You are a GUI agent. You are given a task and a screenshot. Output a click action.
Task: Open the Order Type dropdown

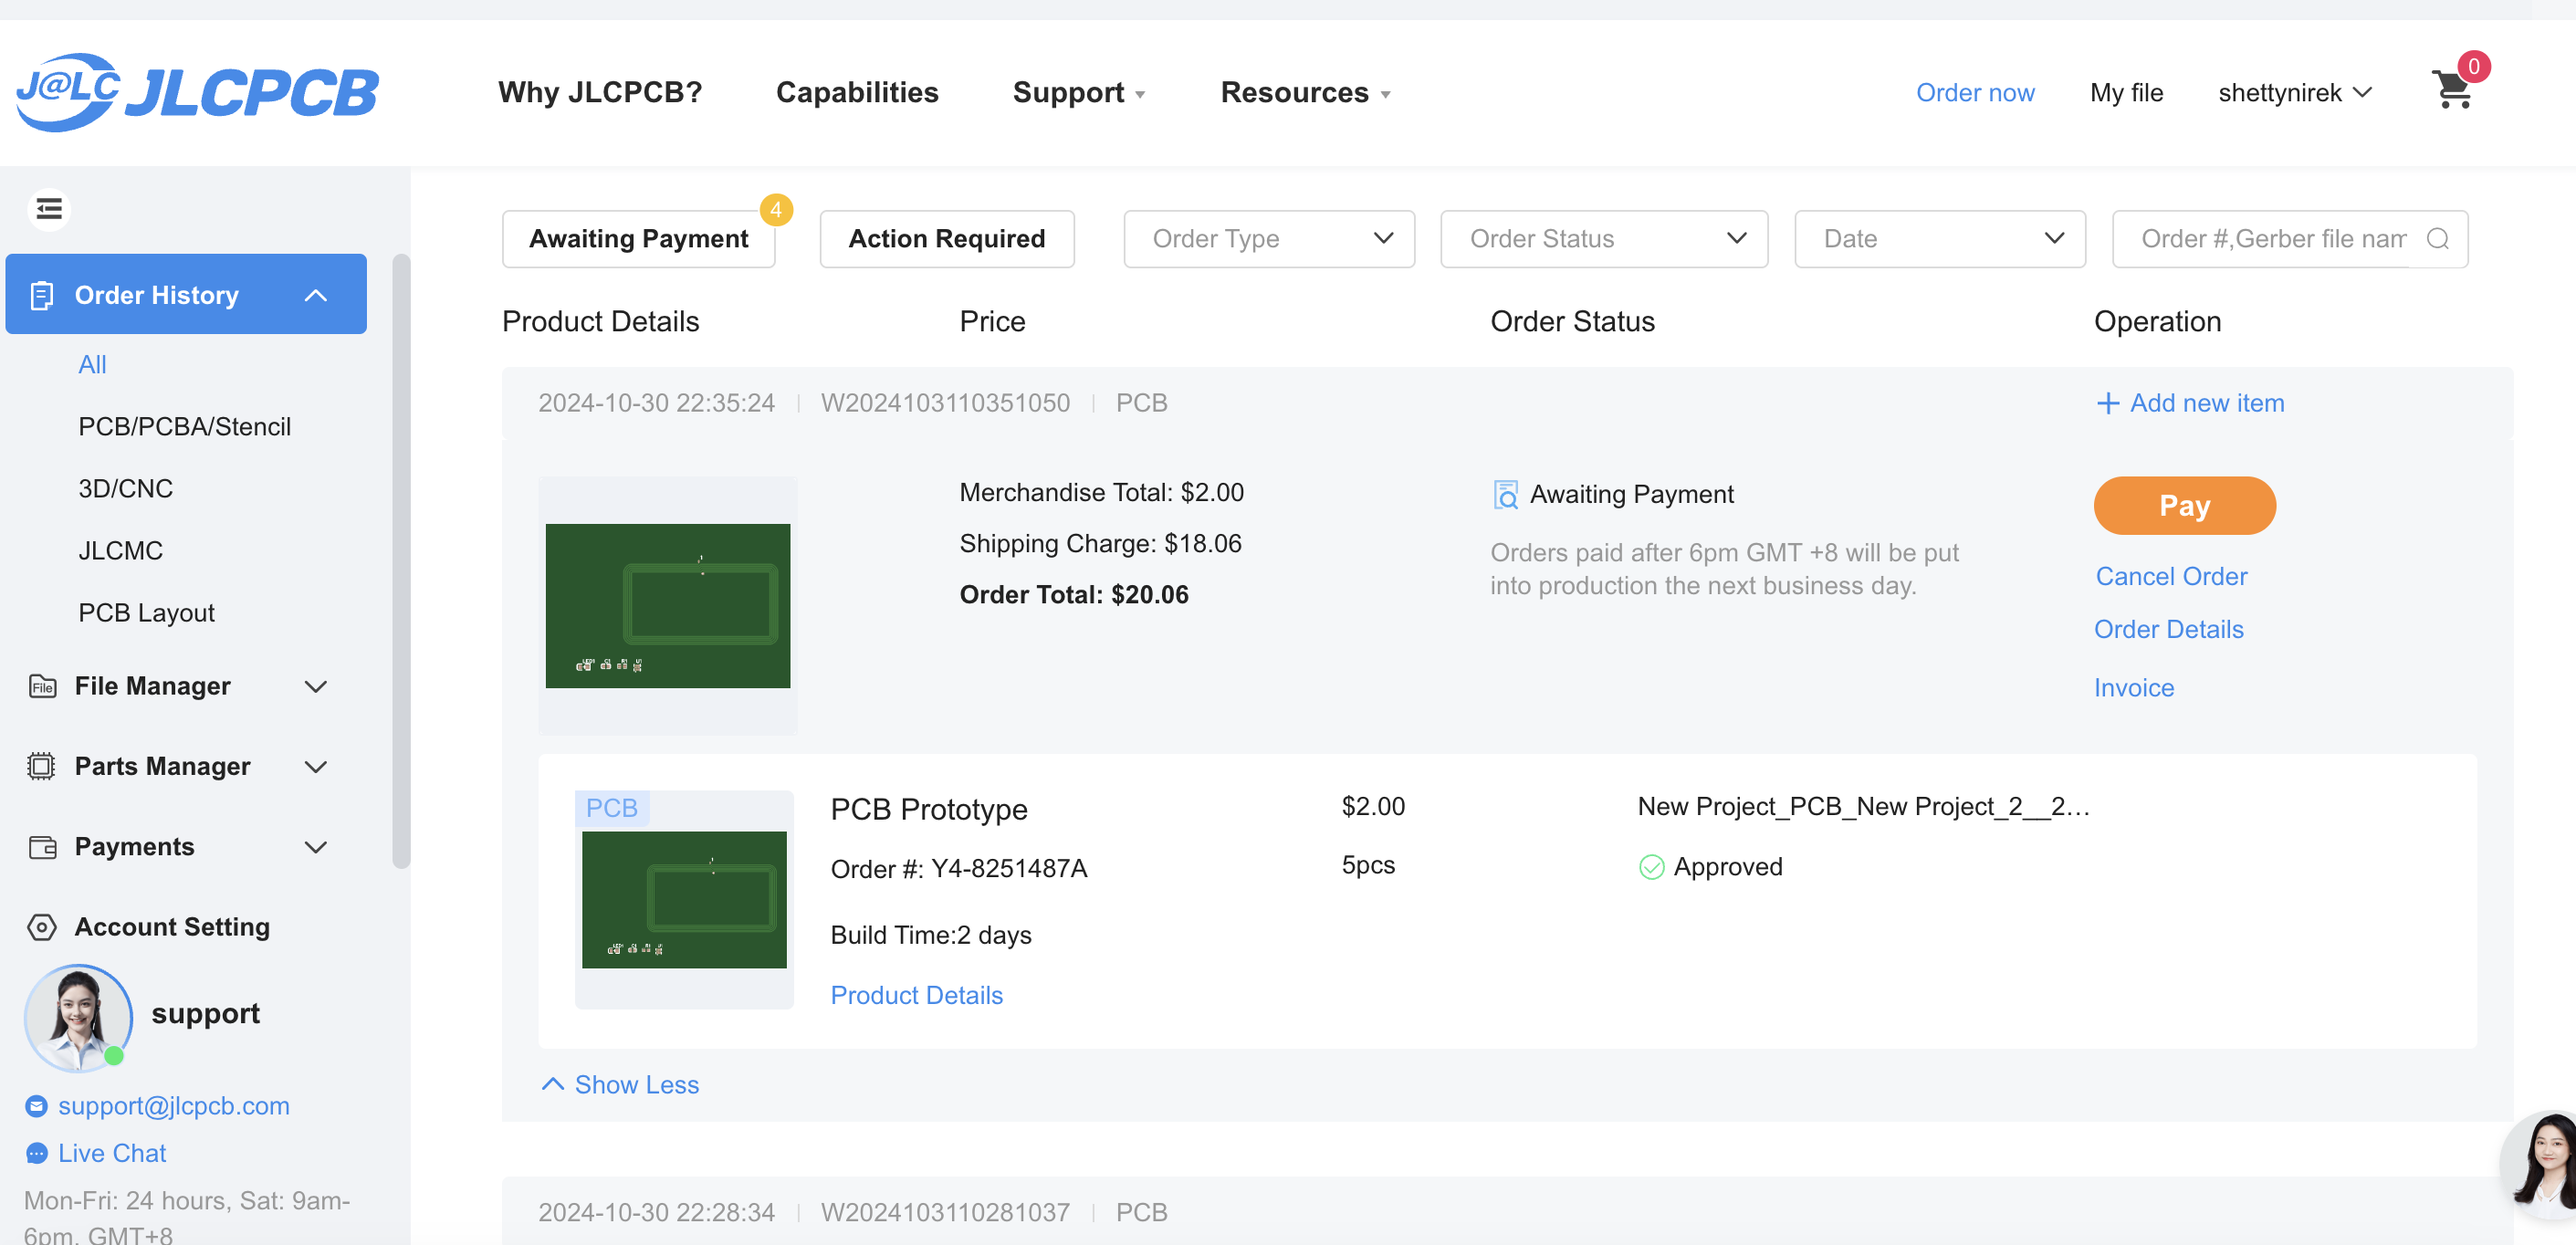(1268, 239)
